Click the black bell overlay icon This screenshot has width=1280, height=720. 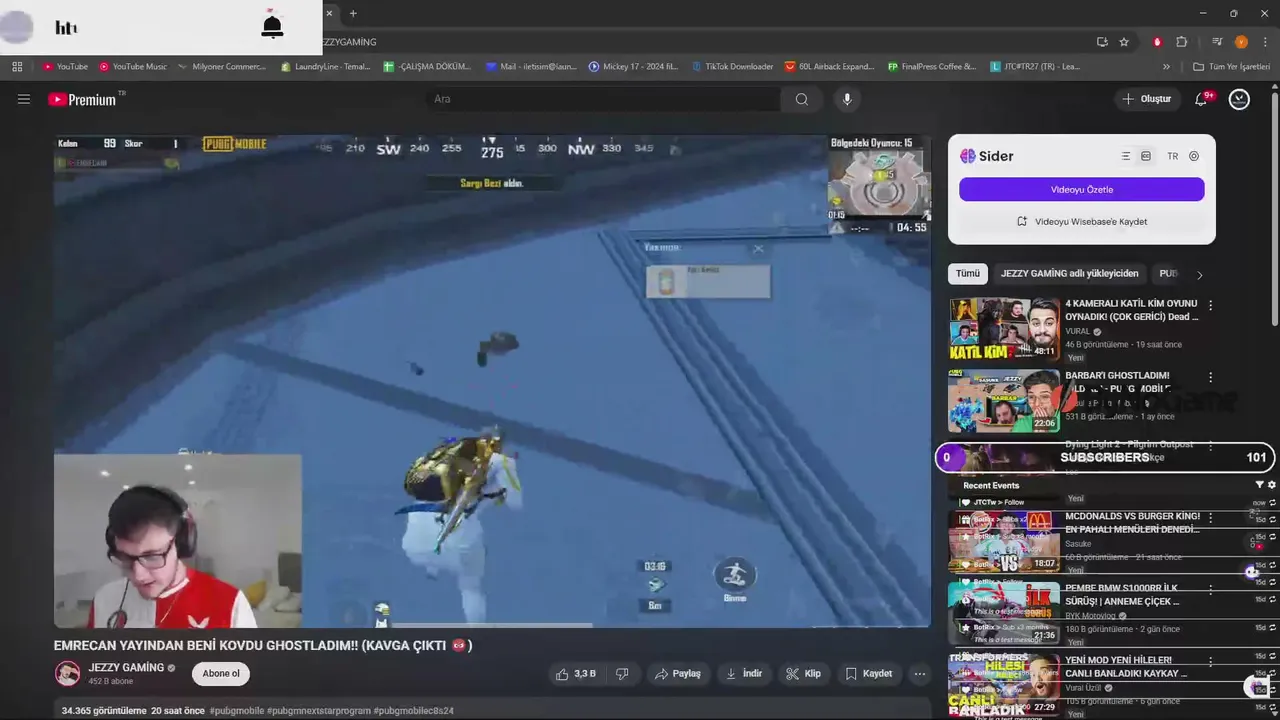(272, 26)
